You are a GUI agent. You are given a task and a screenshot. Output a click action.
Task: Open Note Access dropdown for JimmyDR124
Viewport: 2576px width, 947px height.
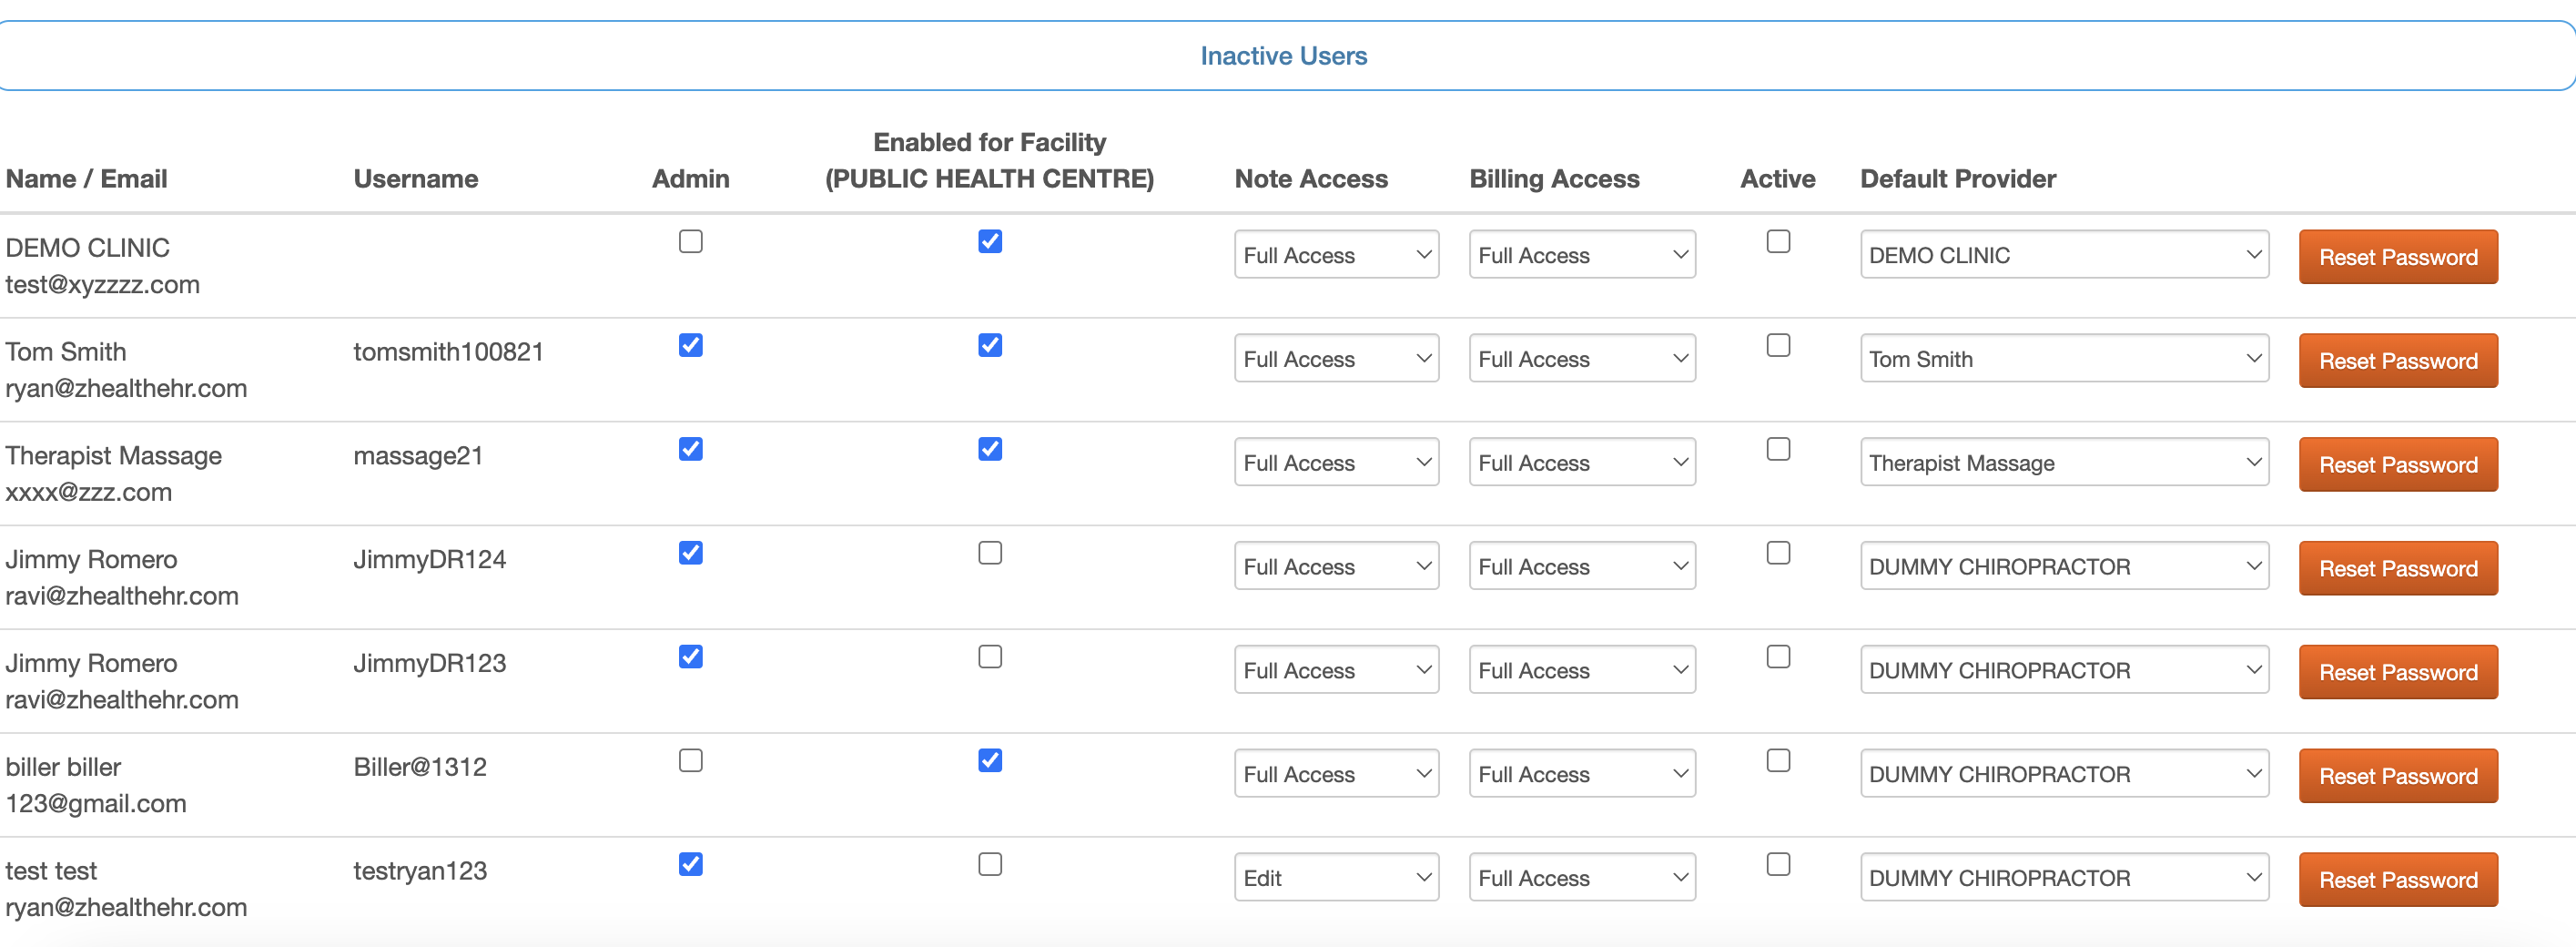(1336, 567)
